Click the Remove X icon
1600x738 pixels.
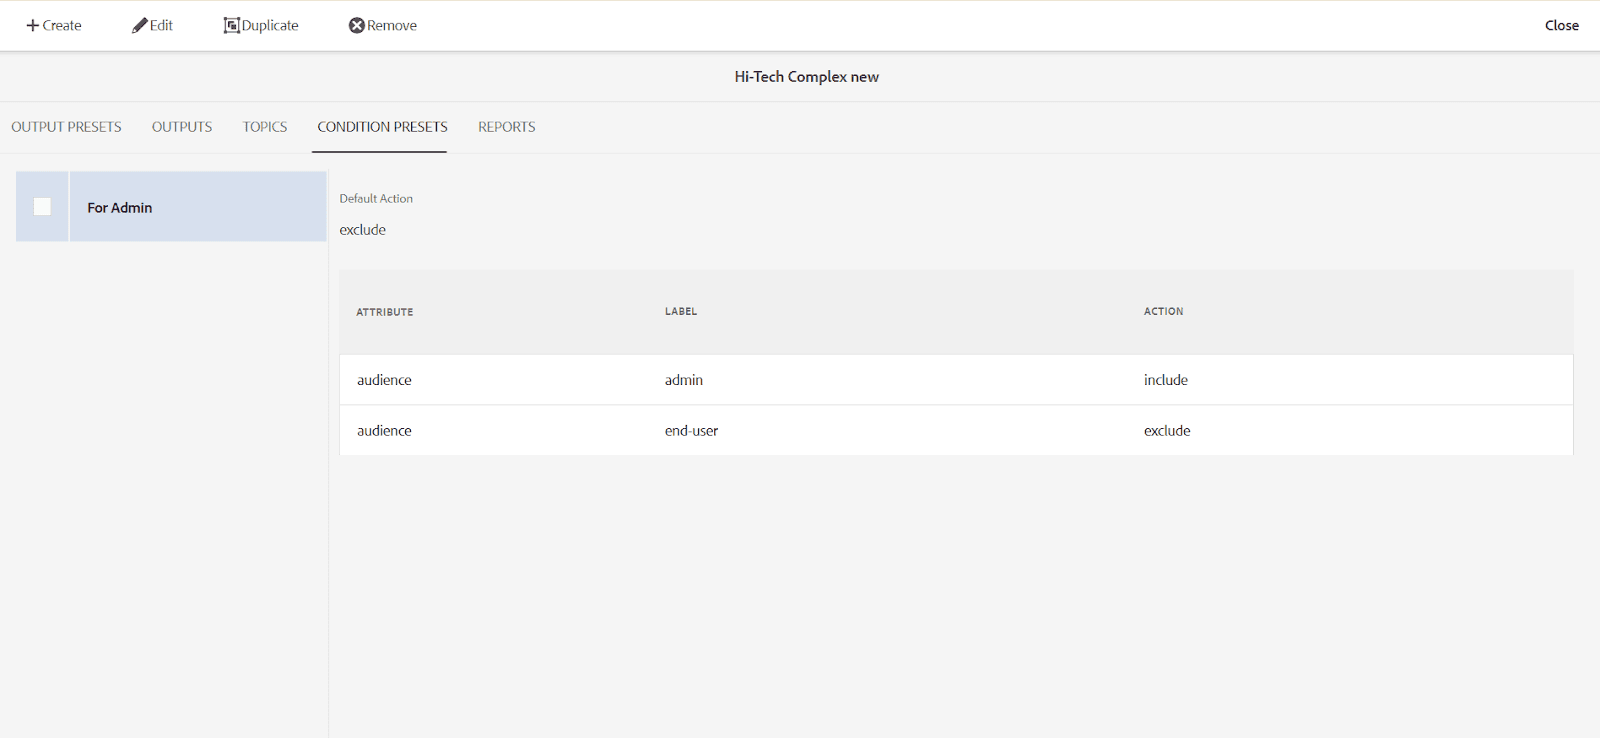pos(356,26)
